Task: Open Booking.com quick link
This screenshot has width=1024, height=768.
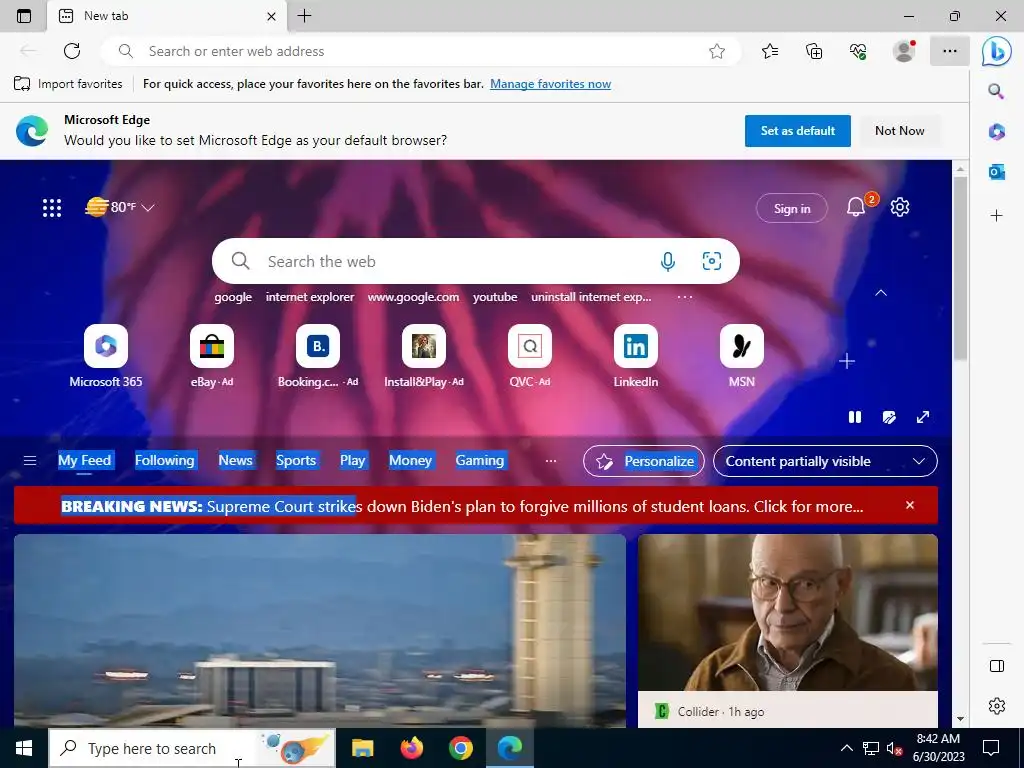Action: (318, 356)
